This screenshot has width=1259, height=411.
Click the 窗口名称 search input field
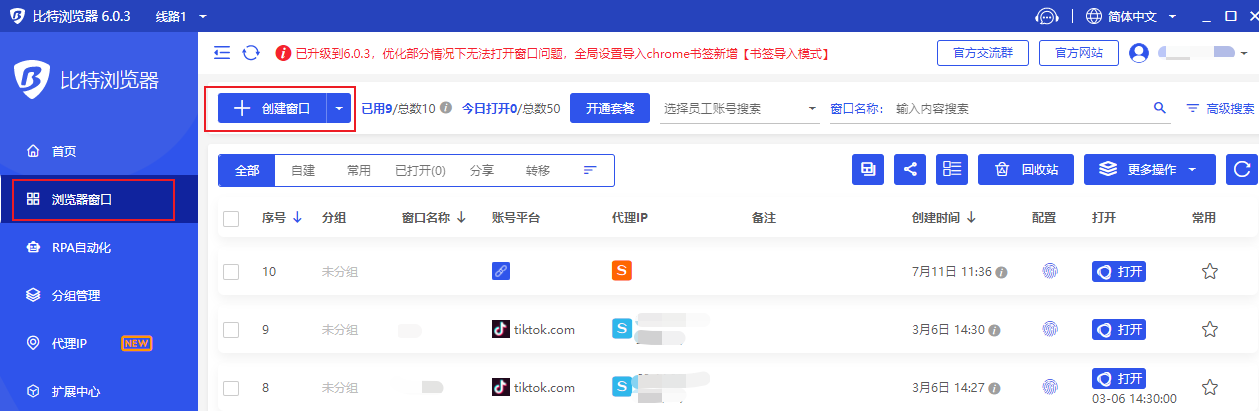(x=1020, y=108)
